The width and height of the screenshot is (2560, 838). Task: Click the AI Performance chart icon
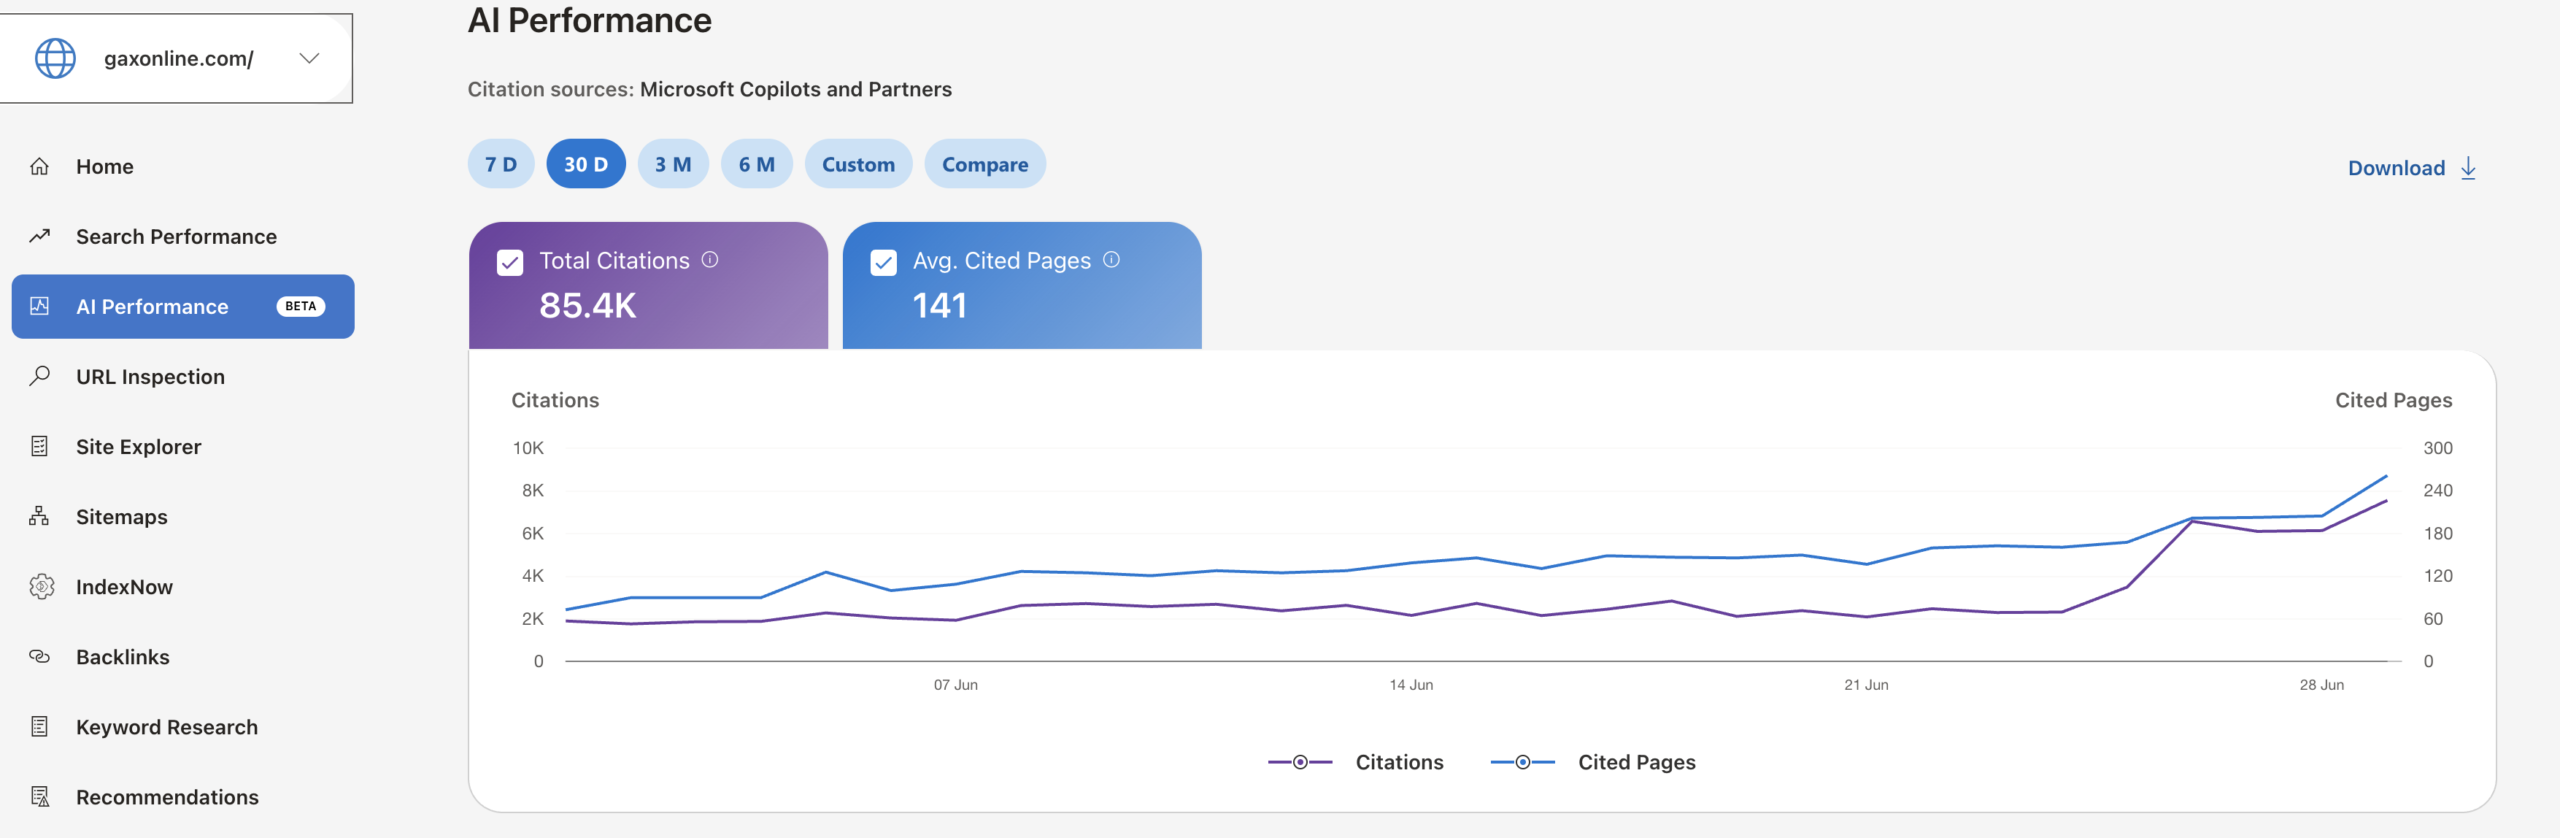coord(39,306)
